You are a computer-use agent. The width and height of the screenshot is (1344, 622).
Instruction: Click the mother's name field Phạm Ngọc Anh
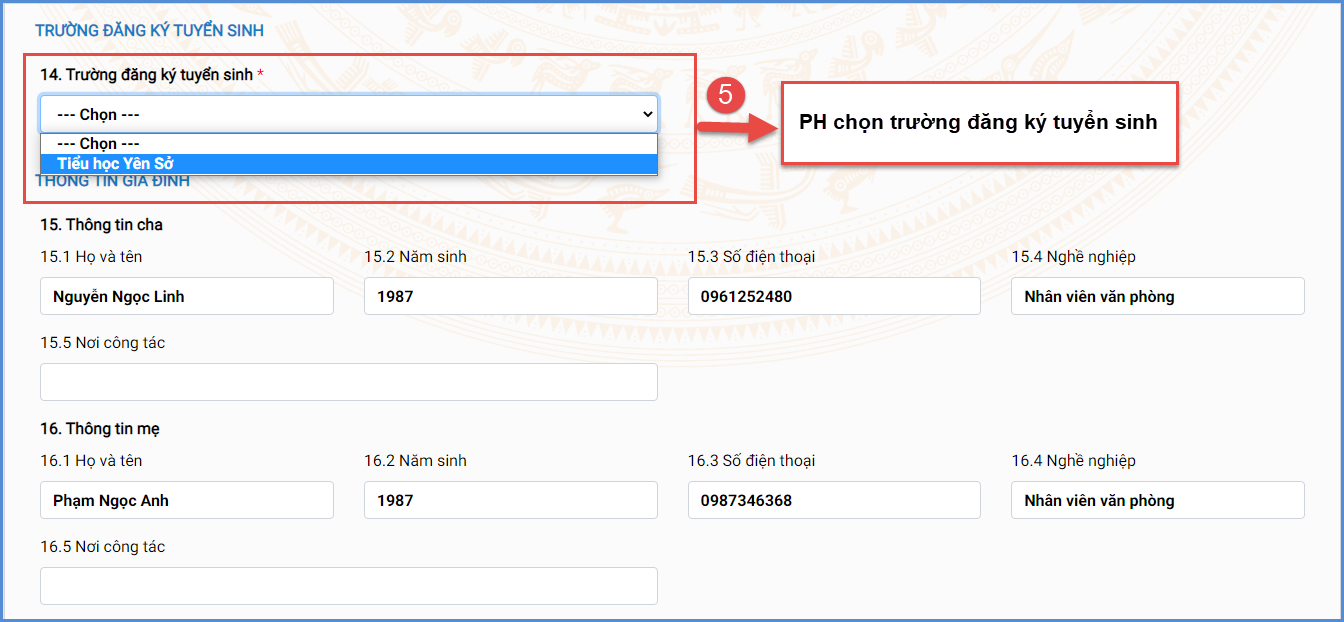[187, 501]
